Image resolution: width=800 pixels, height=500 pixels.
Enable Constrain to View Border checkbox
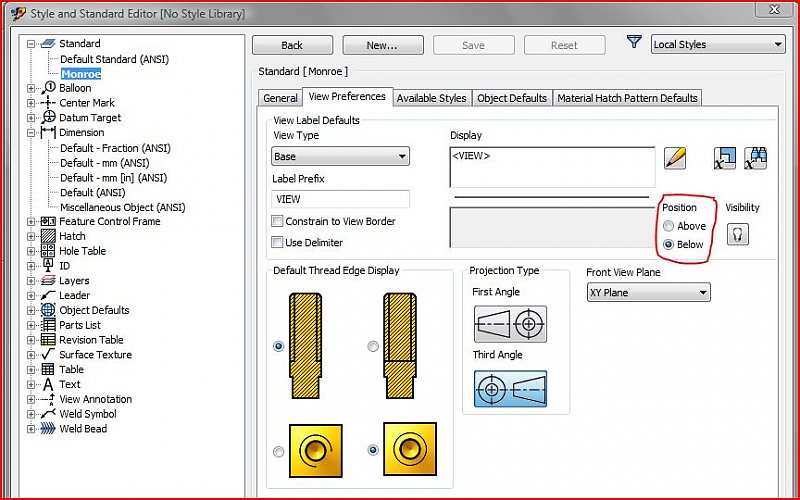click(278, 221)
